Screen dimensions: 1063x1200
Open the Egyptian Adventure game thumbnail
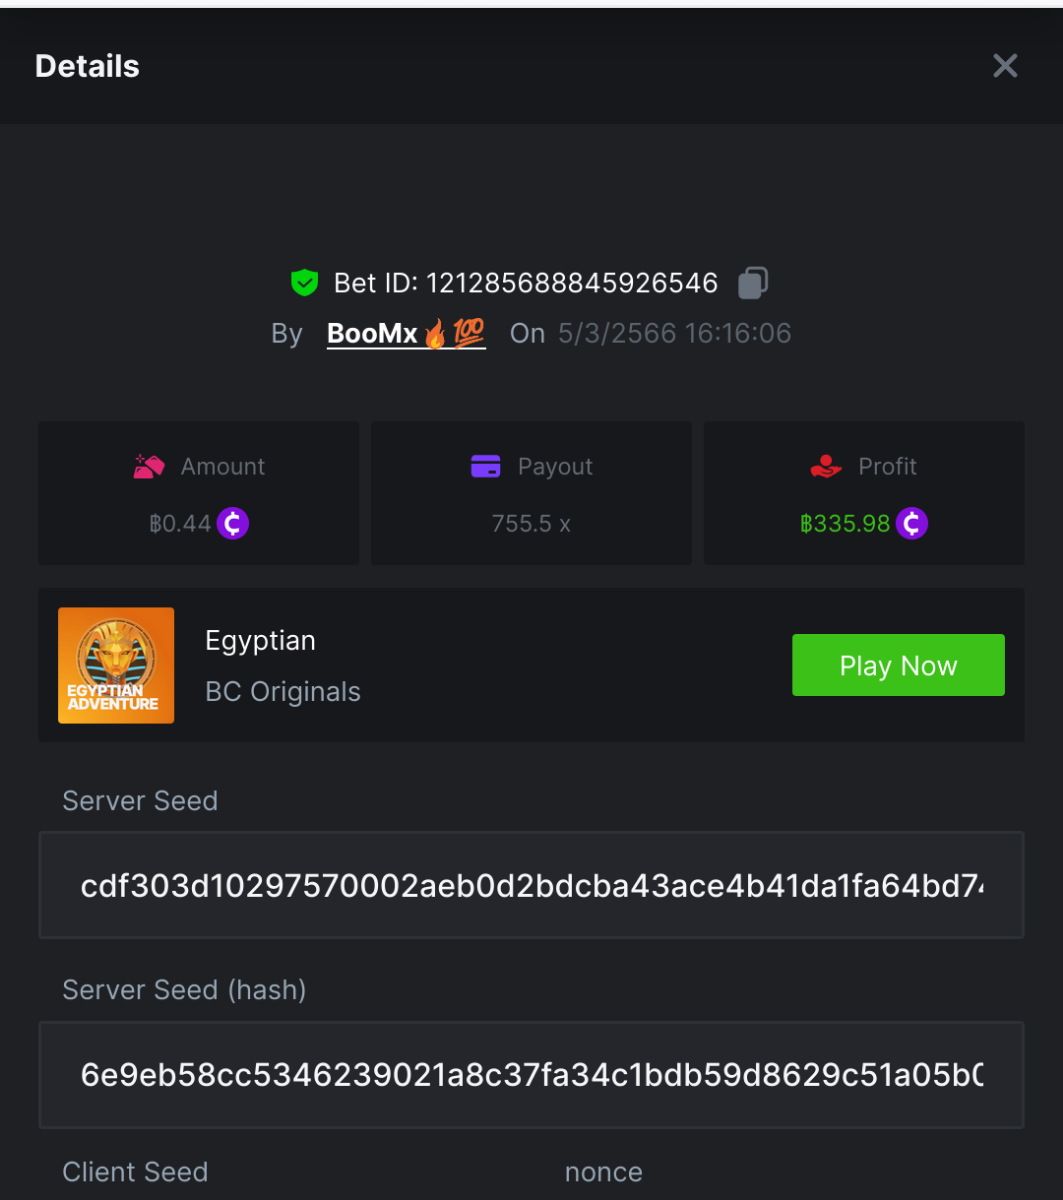tap(116, 665)
